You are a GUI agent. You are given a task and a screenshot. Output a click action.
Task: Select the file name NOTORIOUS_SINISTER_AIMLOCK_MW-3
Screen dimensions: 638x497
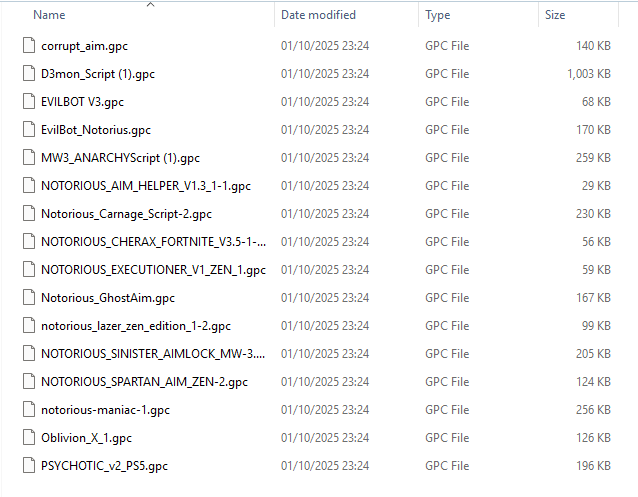click(153, 354)
